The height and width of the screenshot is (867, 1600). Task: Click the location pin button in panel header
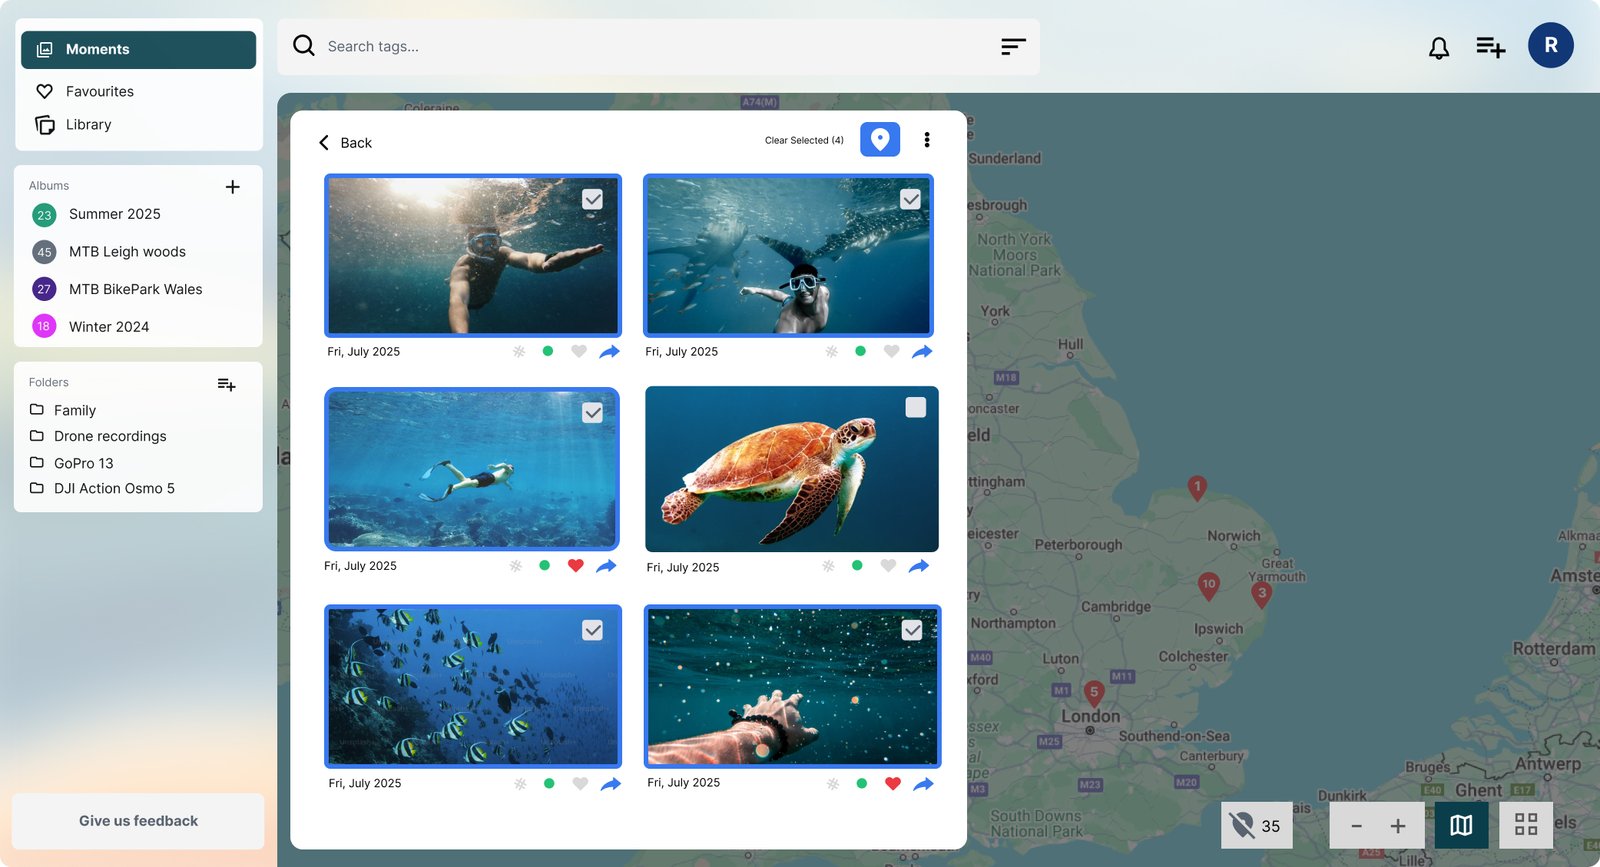pyautogui.click(x=879, y=140)
